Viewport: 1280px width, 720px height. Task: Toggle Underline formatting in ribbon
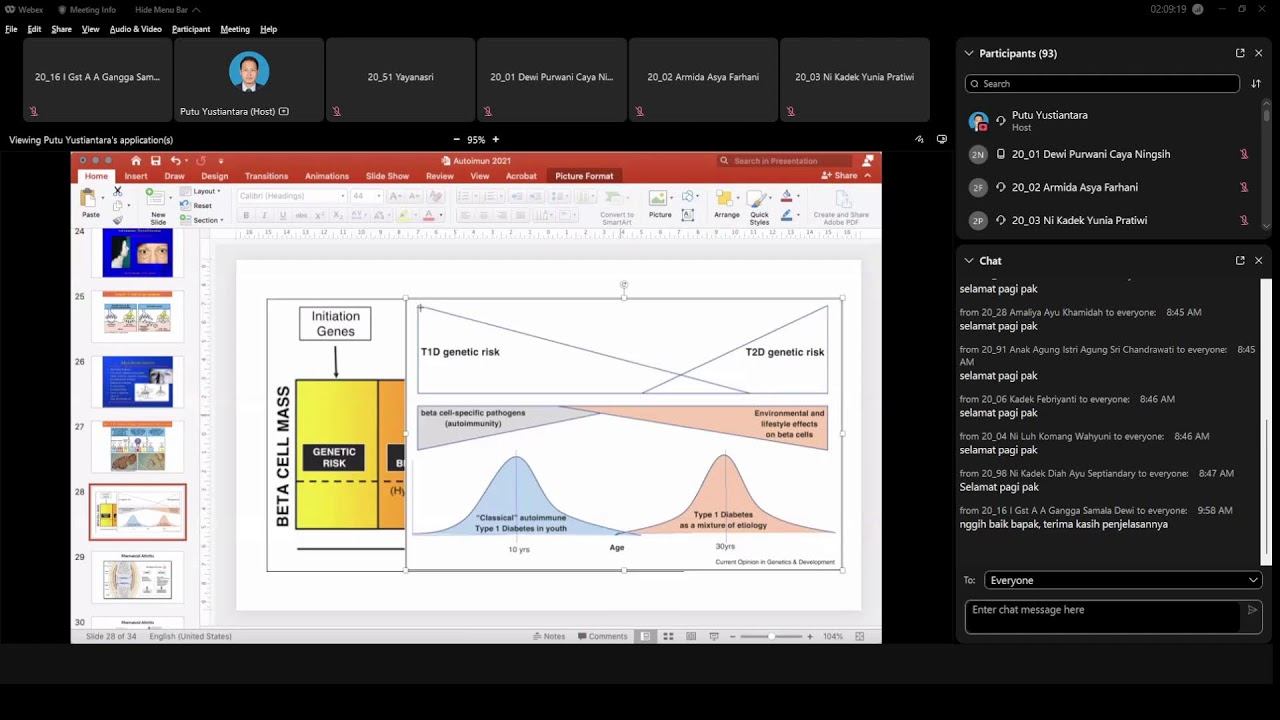click(283, 215)
